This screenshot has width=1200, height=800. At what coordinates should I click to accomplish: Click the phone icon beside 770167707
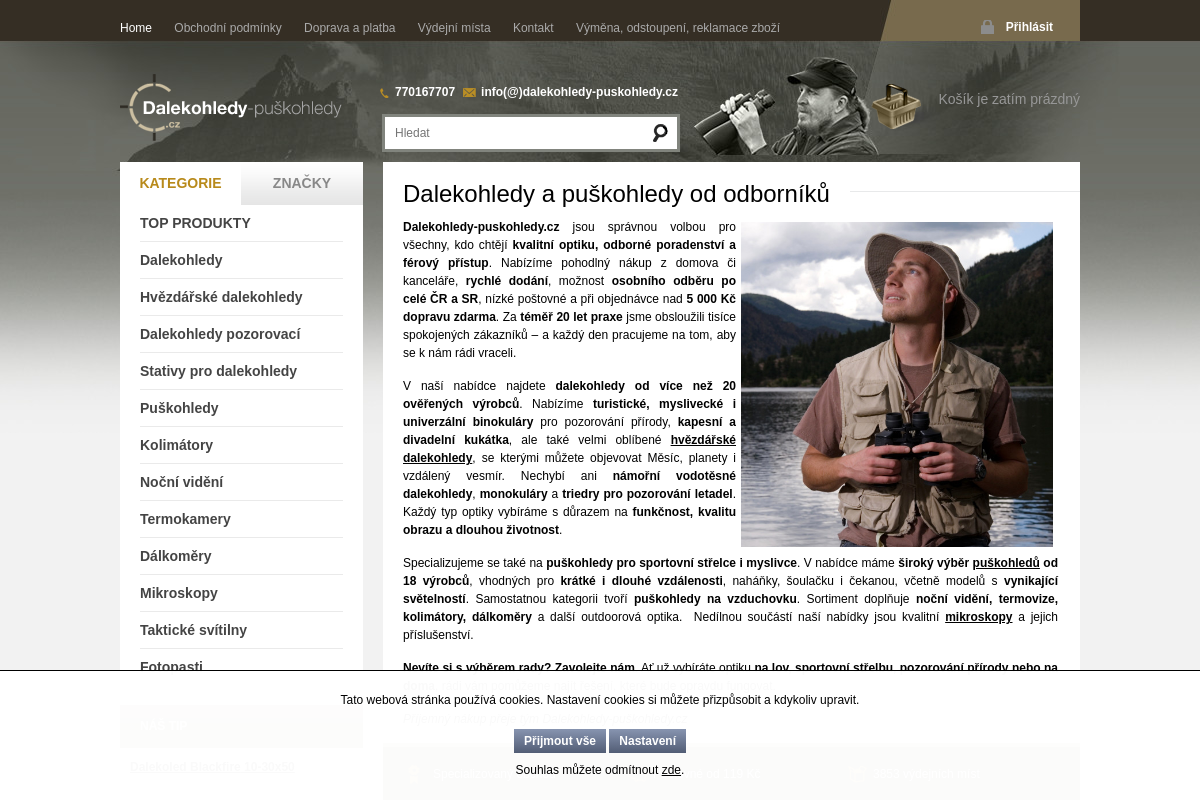tap(384, 93)
